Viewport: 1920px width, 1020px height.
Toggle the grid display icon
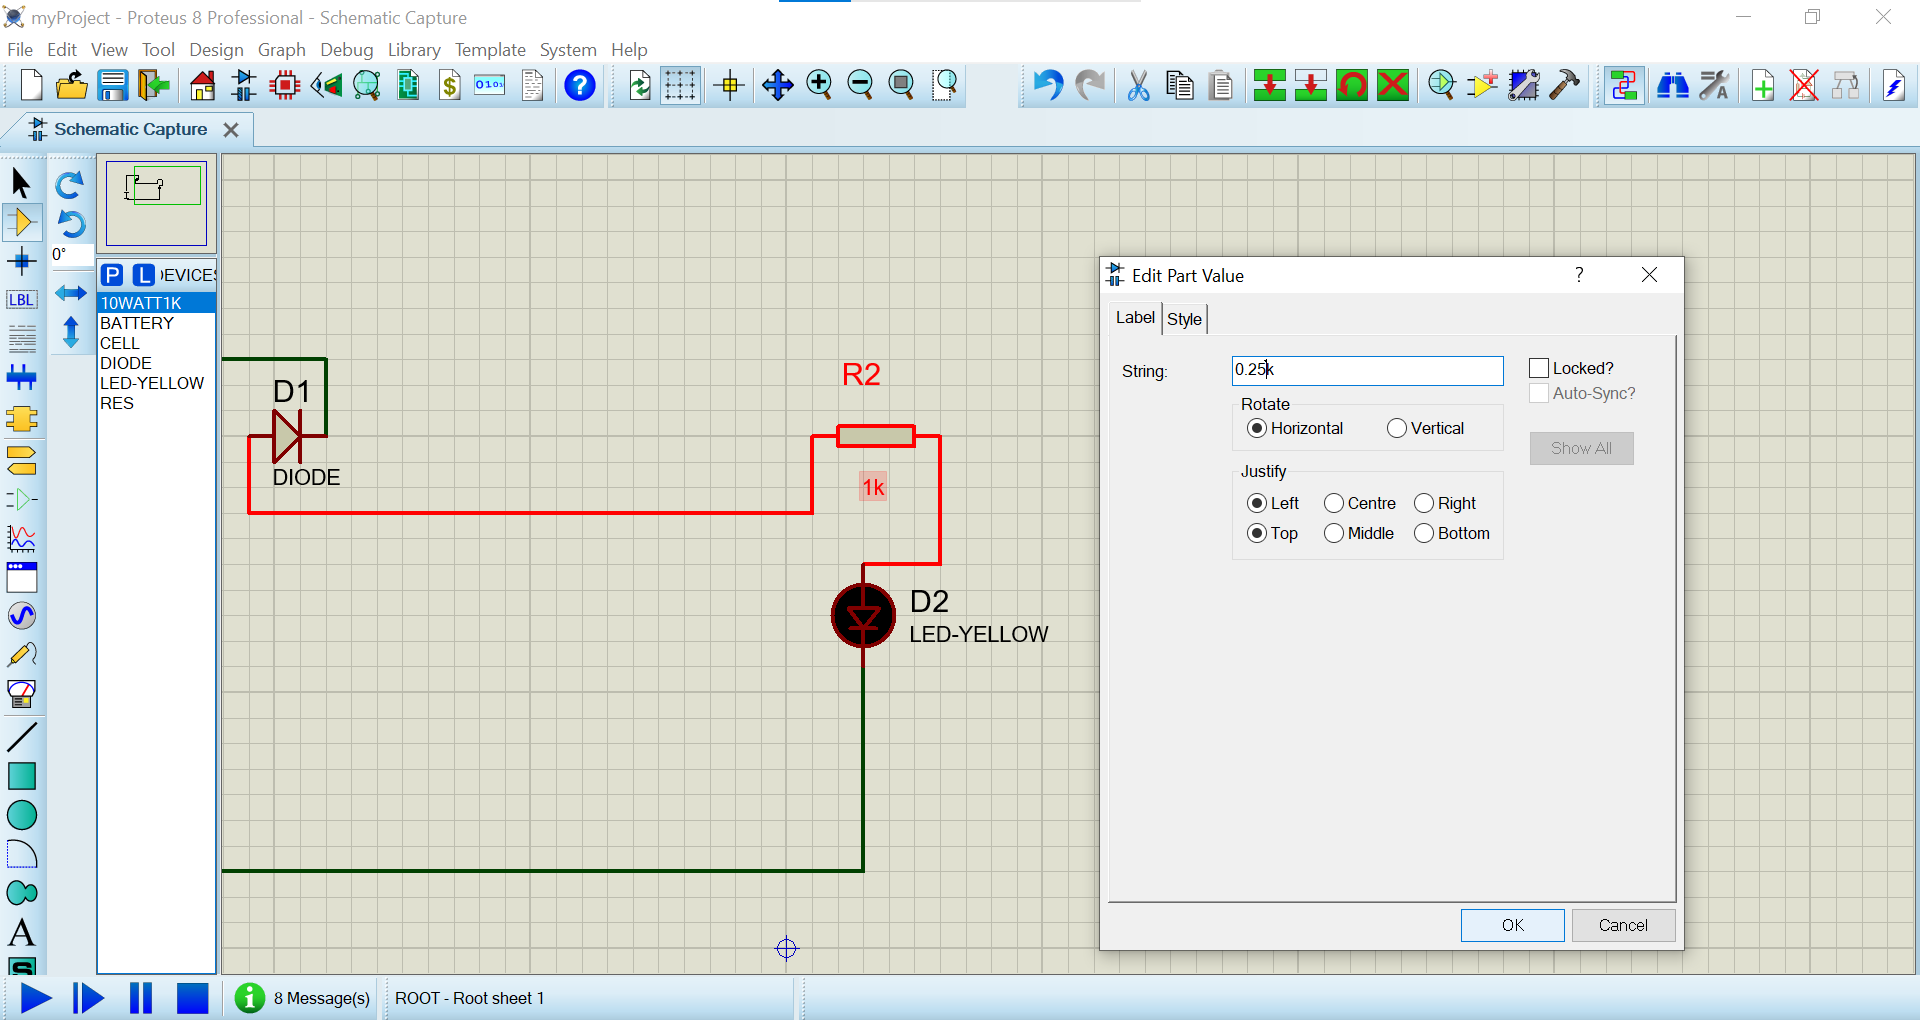coord(680,86)
